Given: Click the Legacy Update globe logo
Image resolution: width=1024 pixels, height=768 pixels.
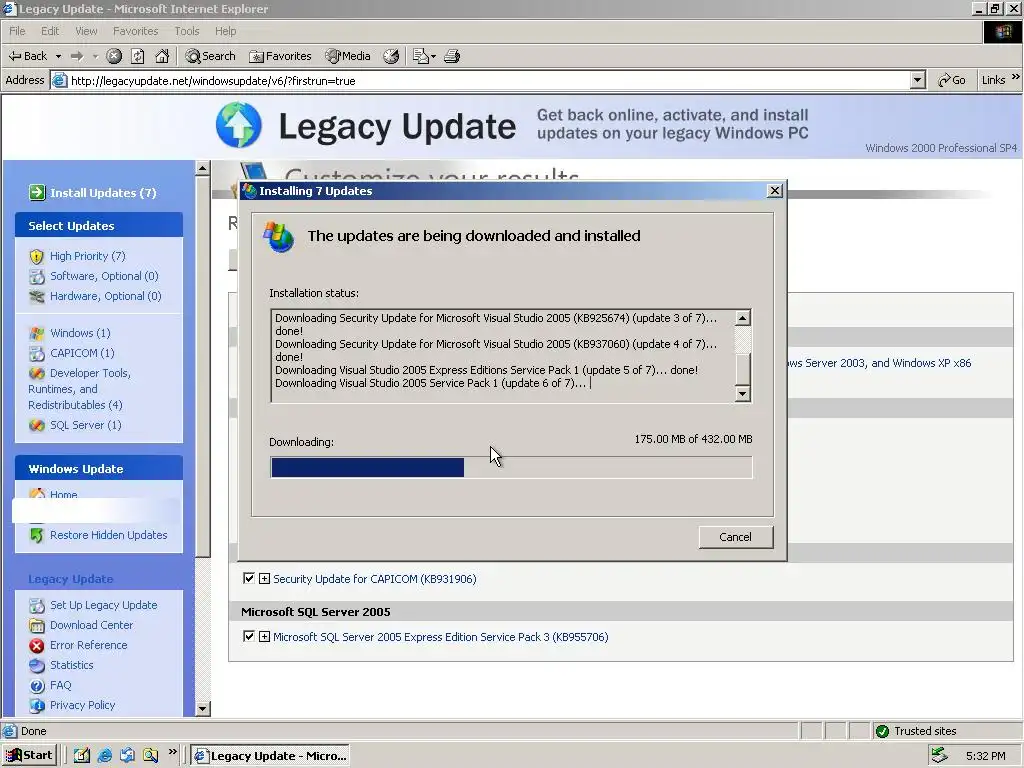Looking at the screenshot, I should point(239,125).
